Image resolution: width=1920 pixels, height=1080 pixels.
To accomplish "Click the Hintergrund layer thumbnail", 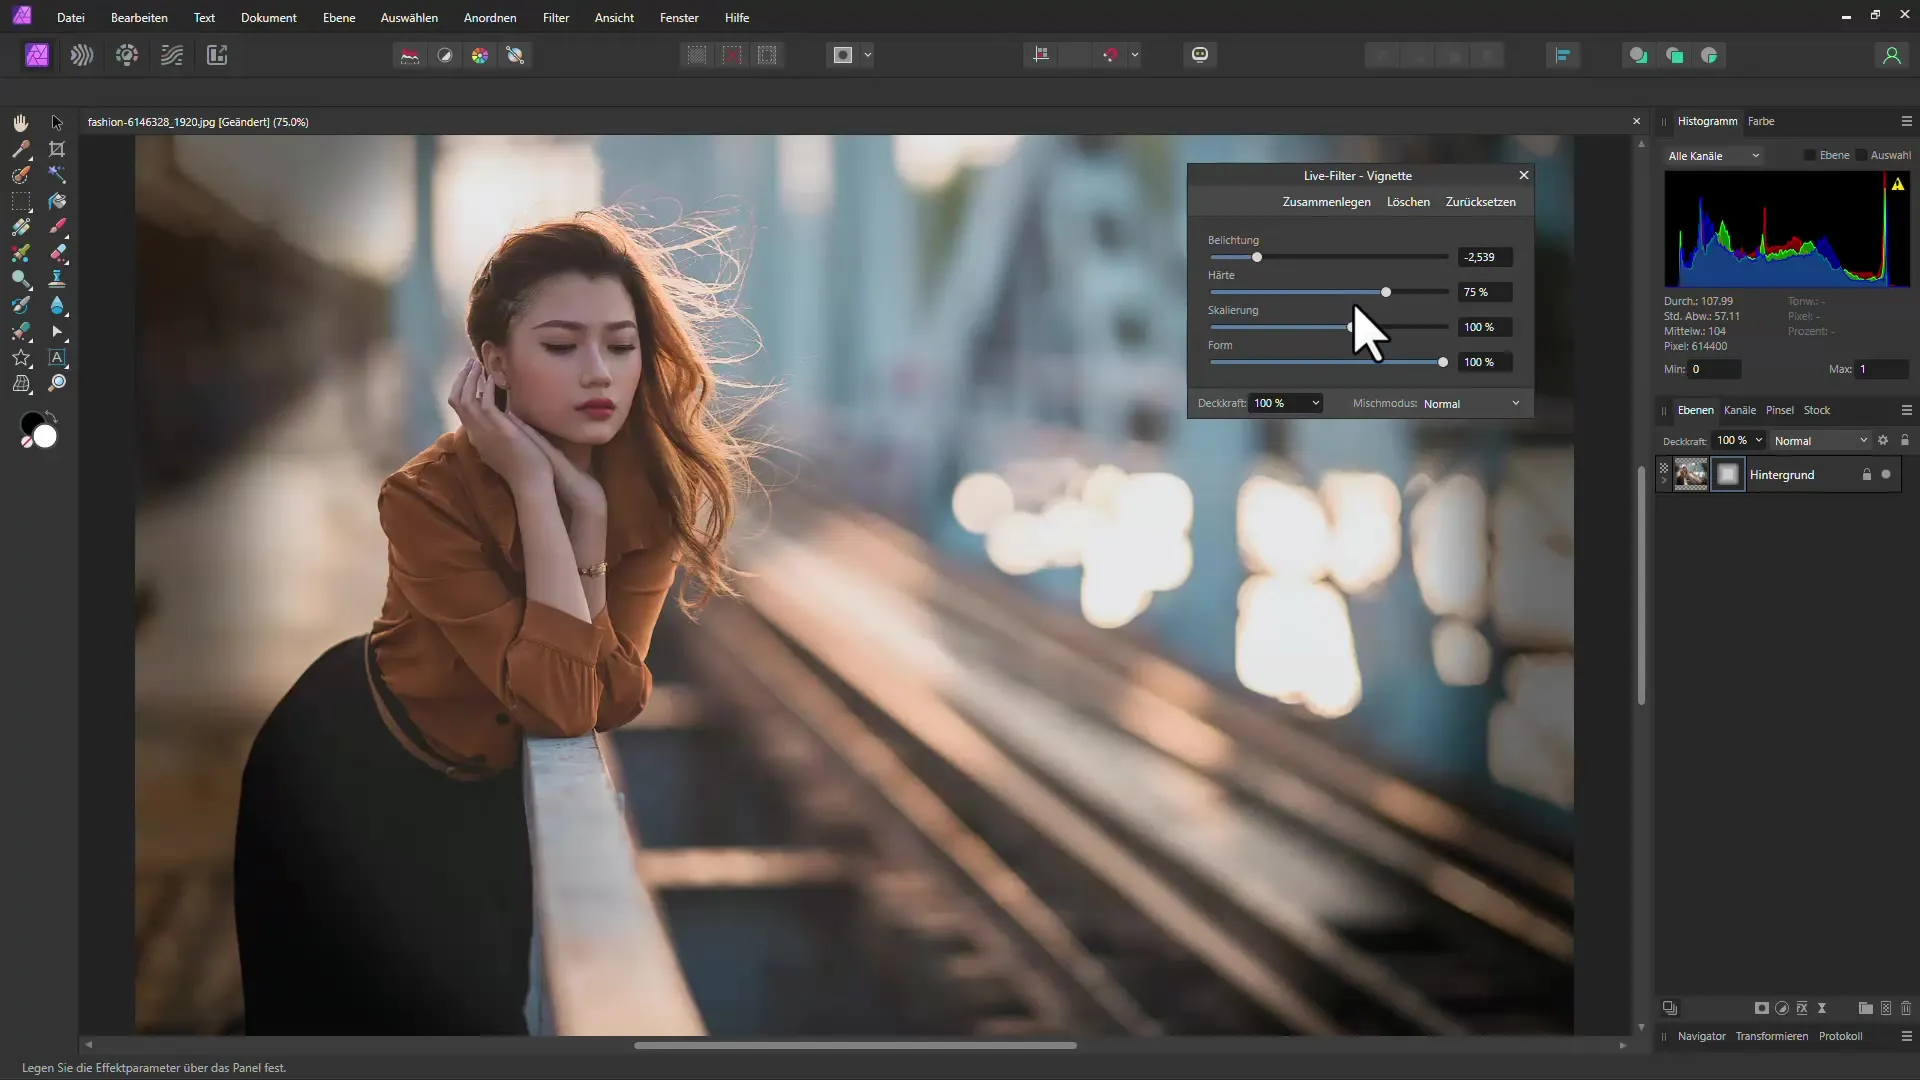I will tap(1692, 473).
